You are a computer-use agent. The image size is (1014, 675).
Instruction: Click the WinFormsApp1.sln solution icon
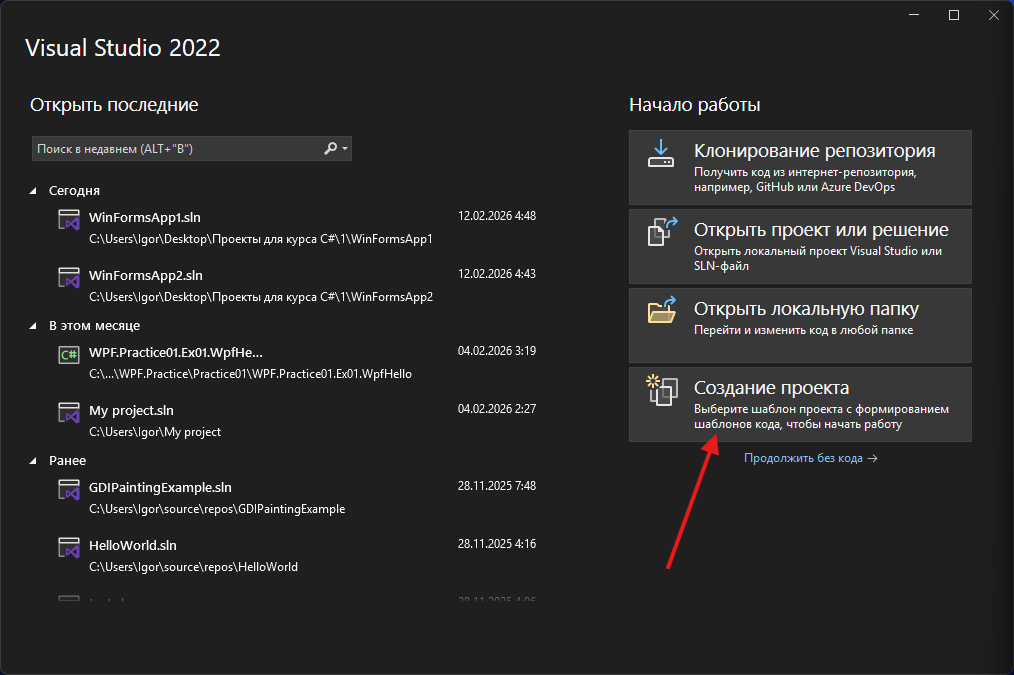click(x=69, y=220)
